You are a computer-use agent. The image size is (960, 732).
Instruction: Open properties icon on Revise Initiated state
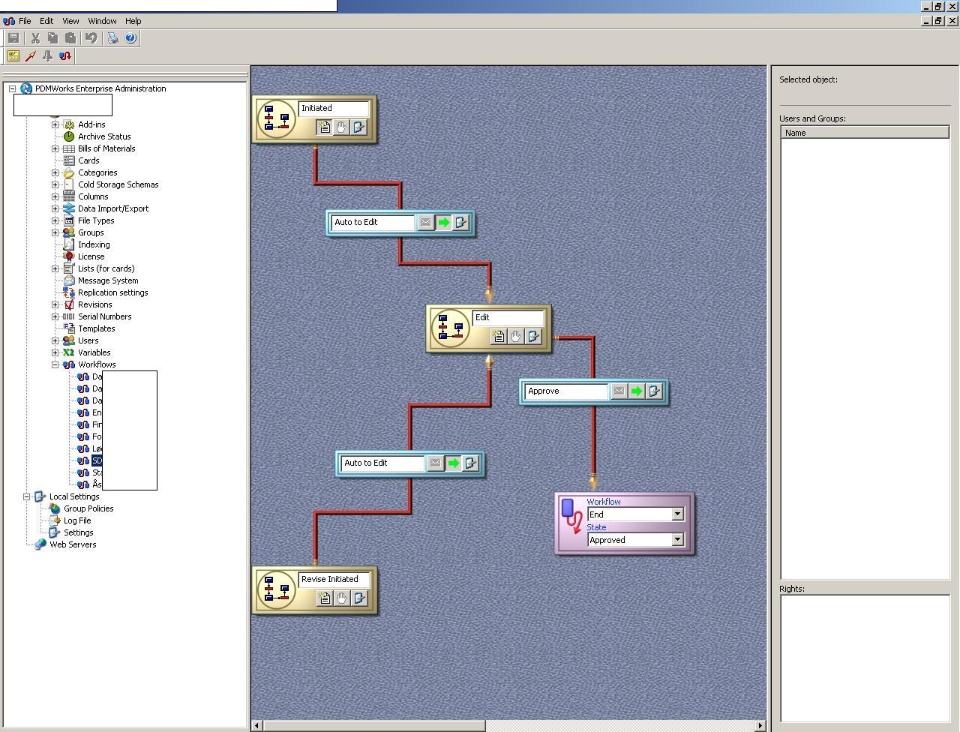tap(324, 598)
